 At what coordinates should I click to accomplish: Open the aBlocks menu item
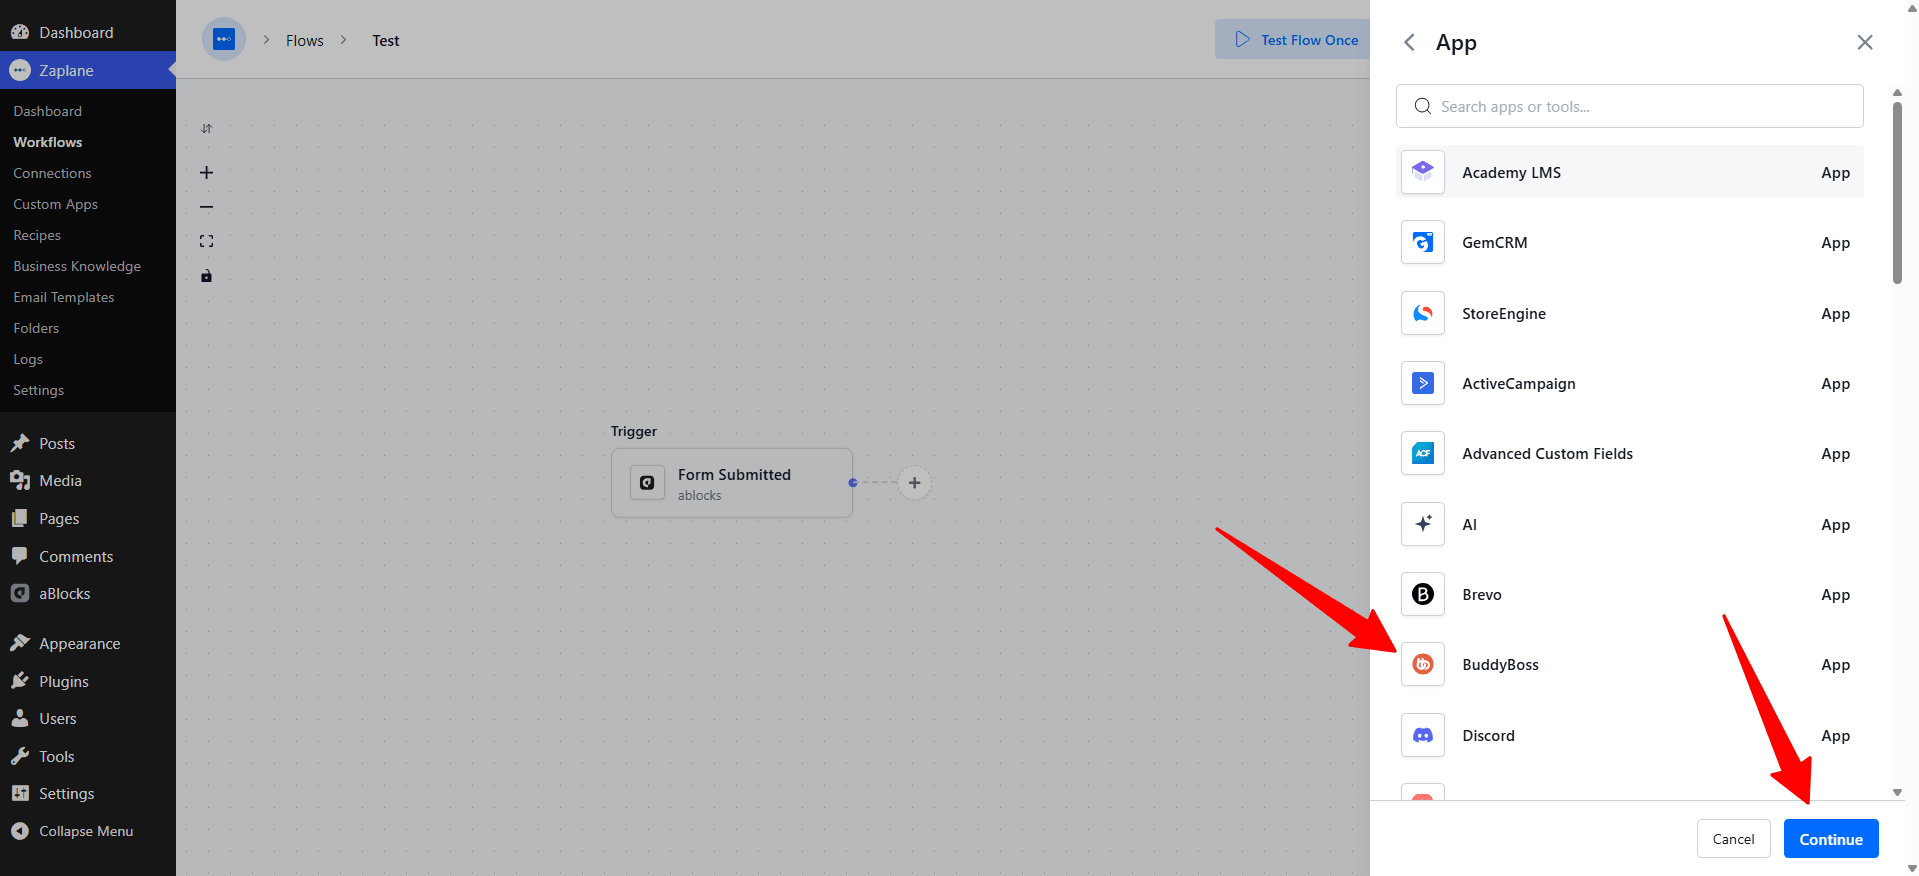coord(88,593)
